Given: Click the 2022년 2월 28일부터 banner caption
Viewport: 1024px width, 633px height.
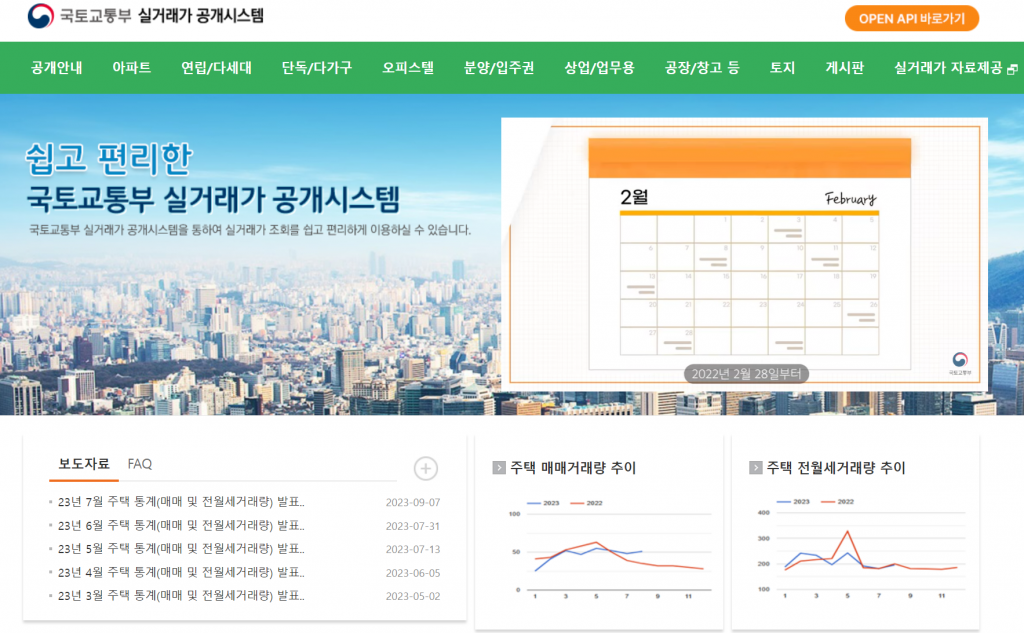Looking at the screenshot, I should click(x=746, y=374).
